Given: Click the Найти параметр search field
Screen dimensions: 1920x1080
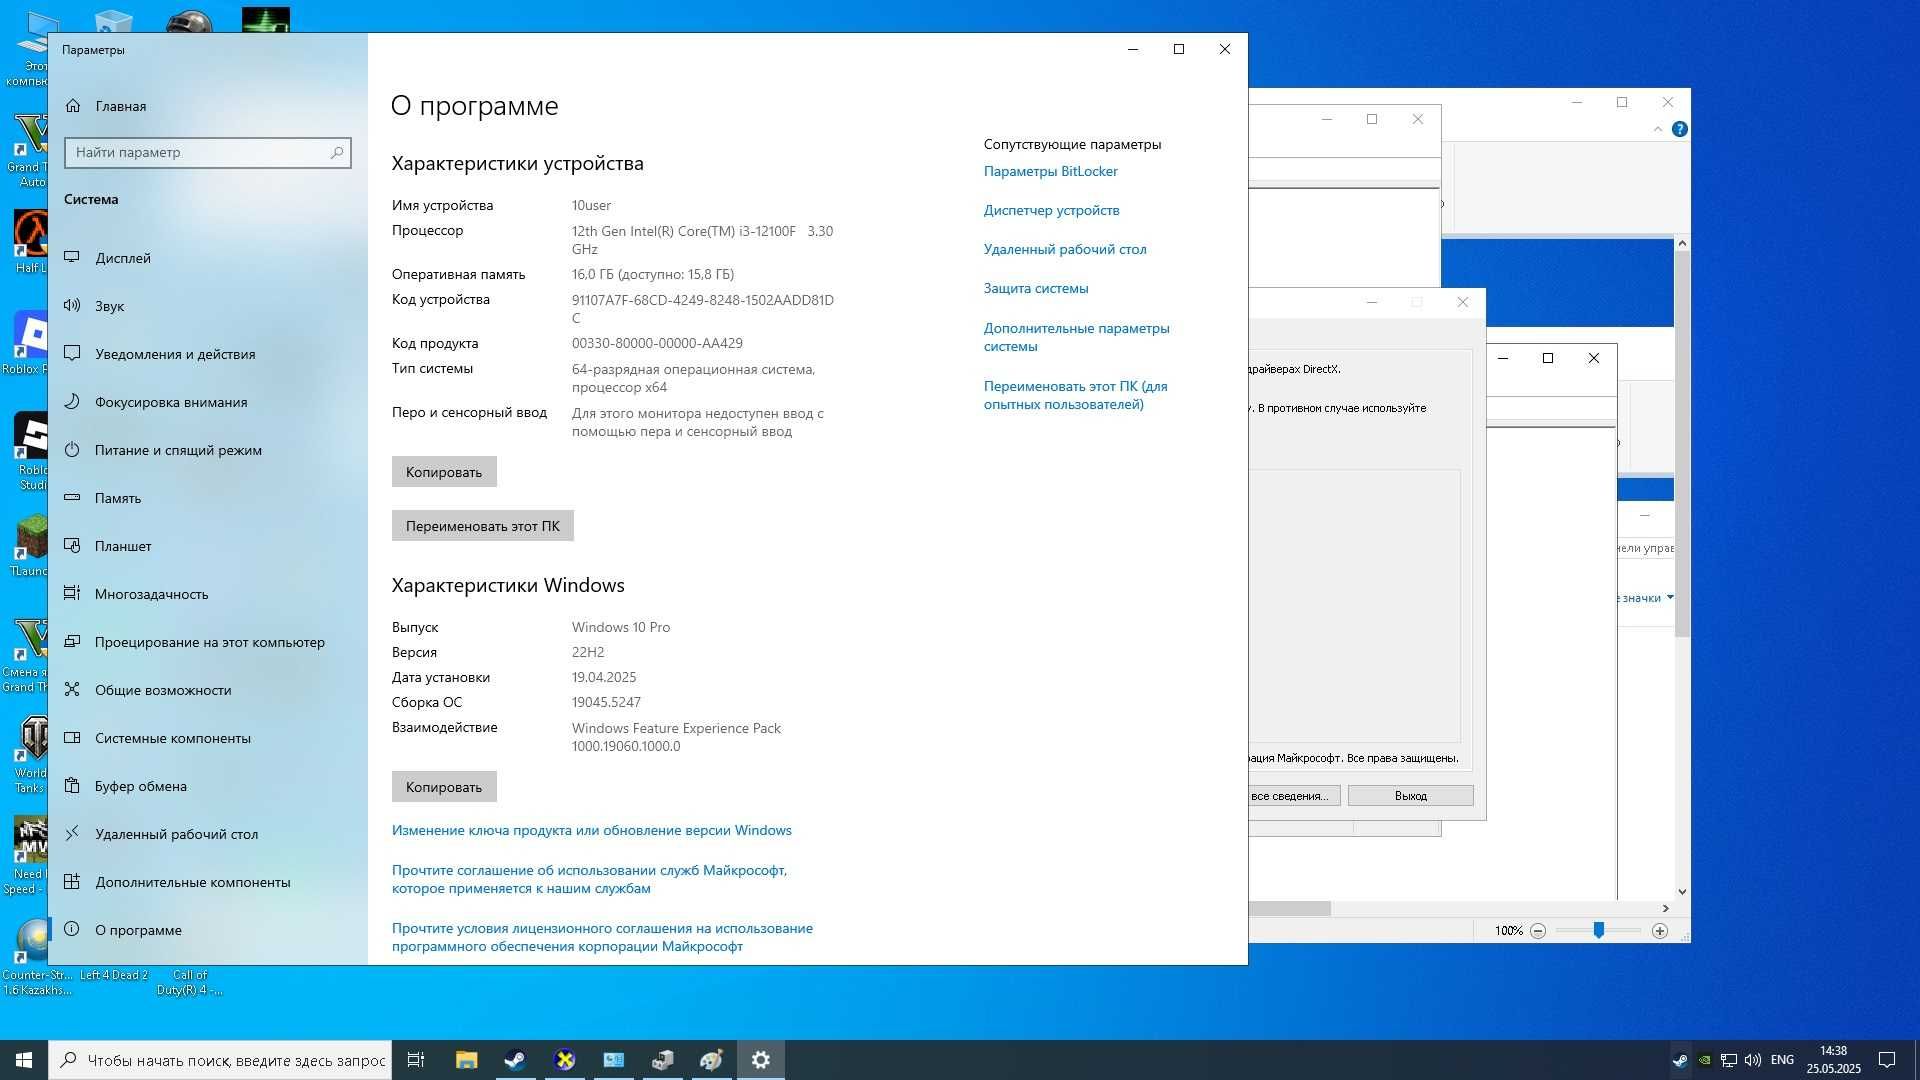Looking at the screenshot, I should click(207, 153).
